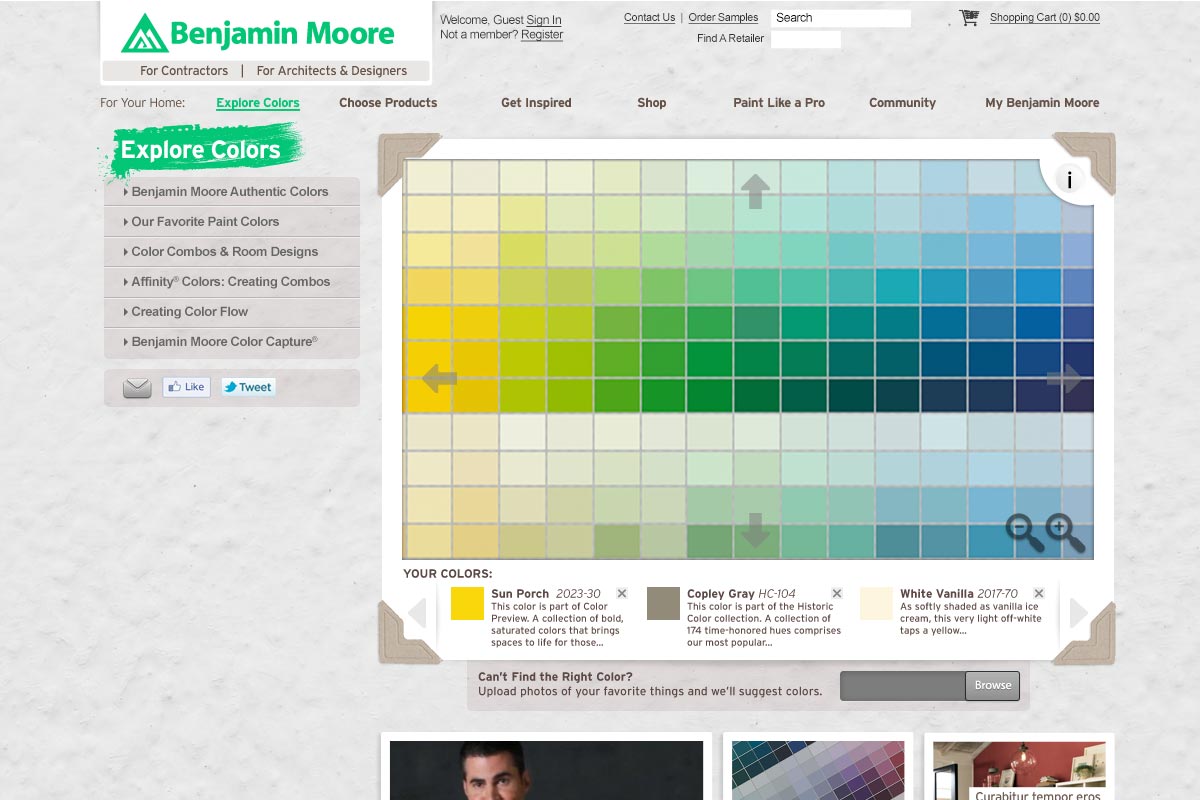Expand Benjamin Moore Authentic Colors section
1200x800 pixels.
click(229, 192)
